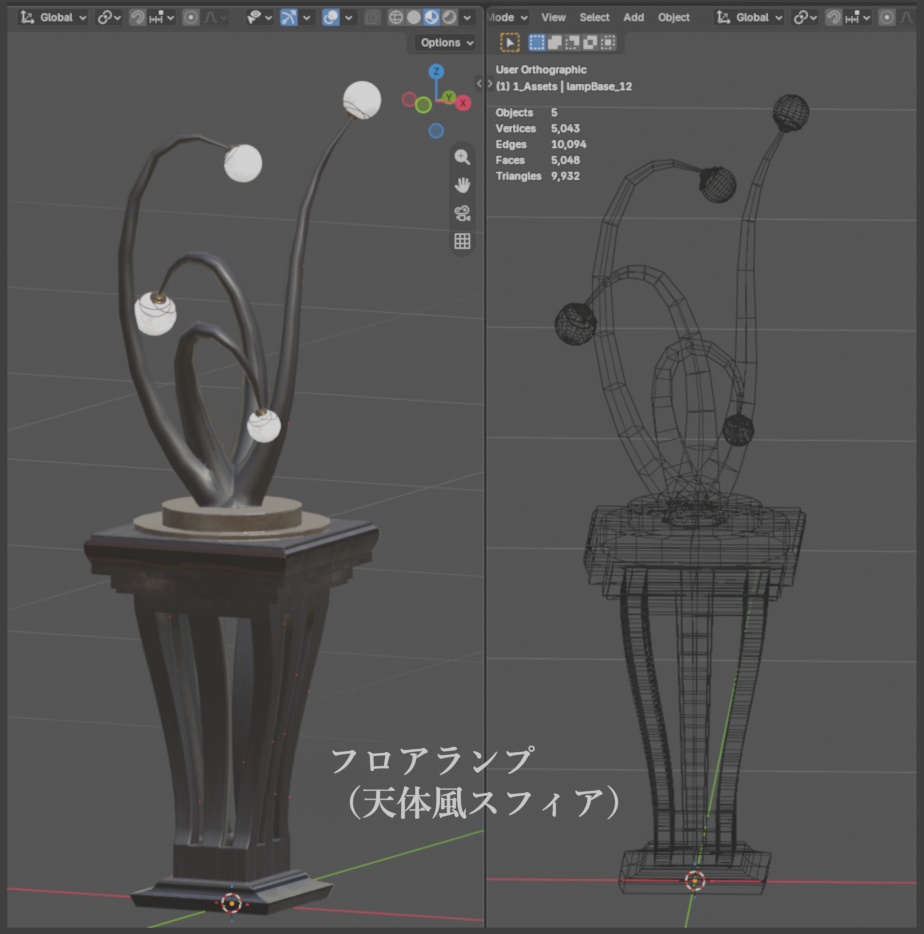
Task: Toggle camera view with the camera icon
Action: (x=462, y=213)
